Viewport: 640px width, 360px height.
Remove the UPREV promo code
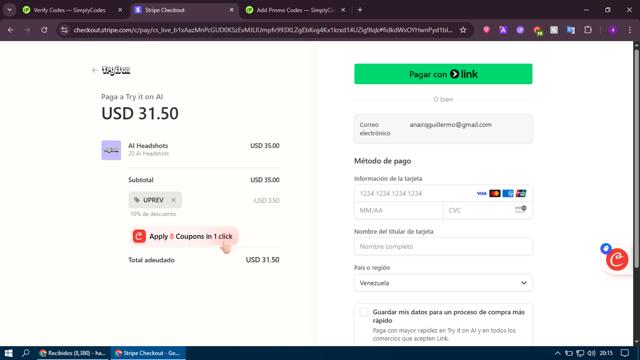click(173, 200)
